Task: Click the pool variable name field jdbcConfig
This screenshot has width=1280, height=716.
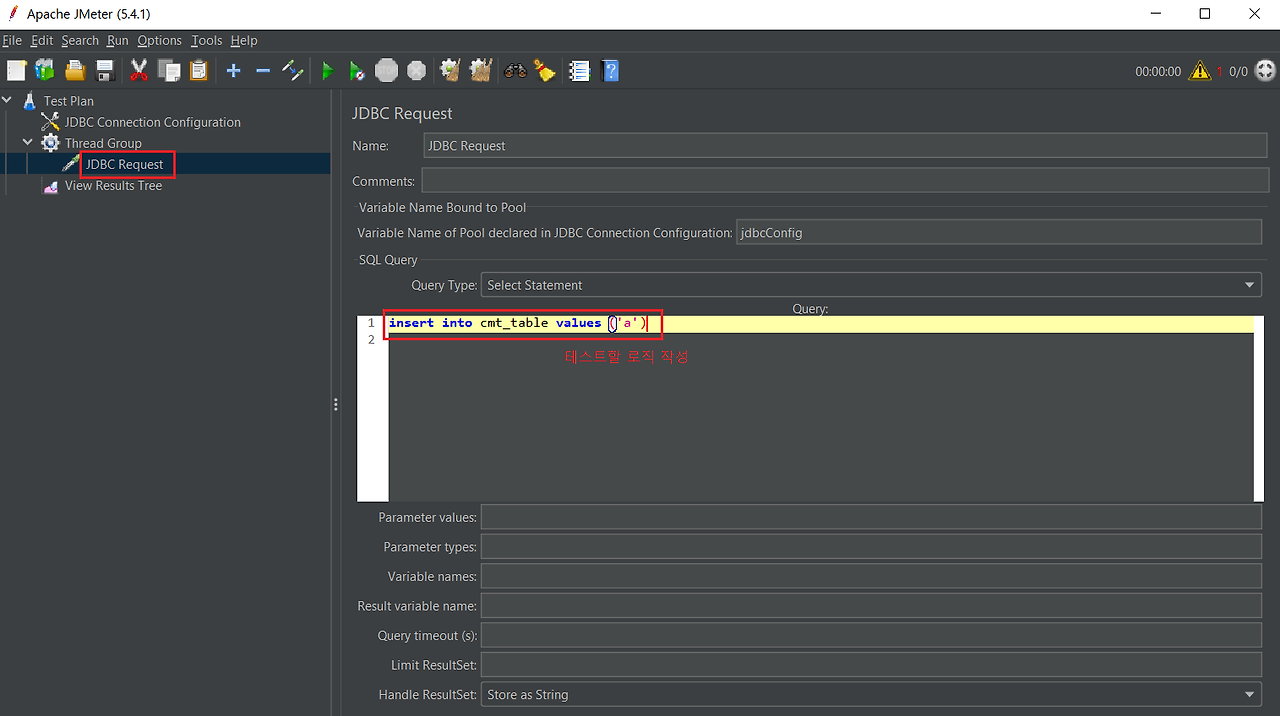Action: click(x=999, y=232)
